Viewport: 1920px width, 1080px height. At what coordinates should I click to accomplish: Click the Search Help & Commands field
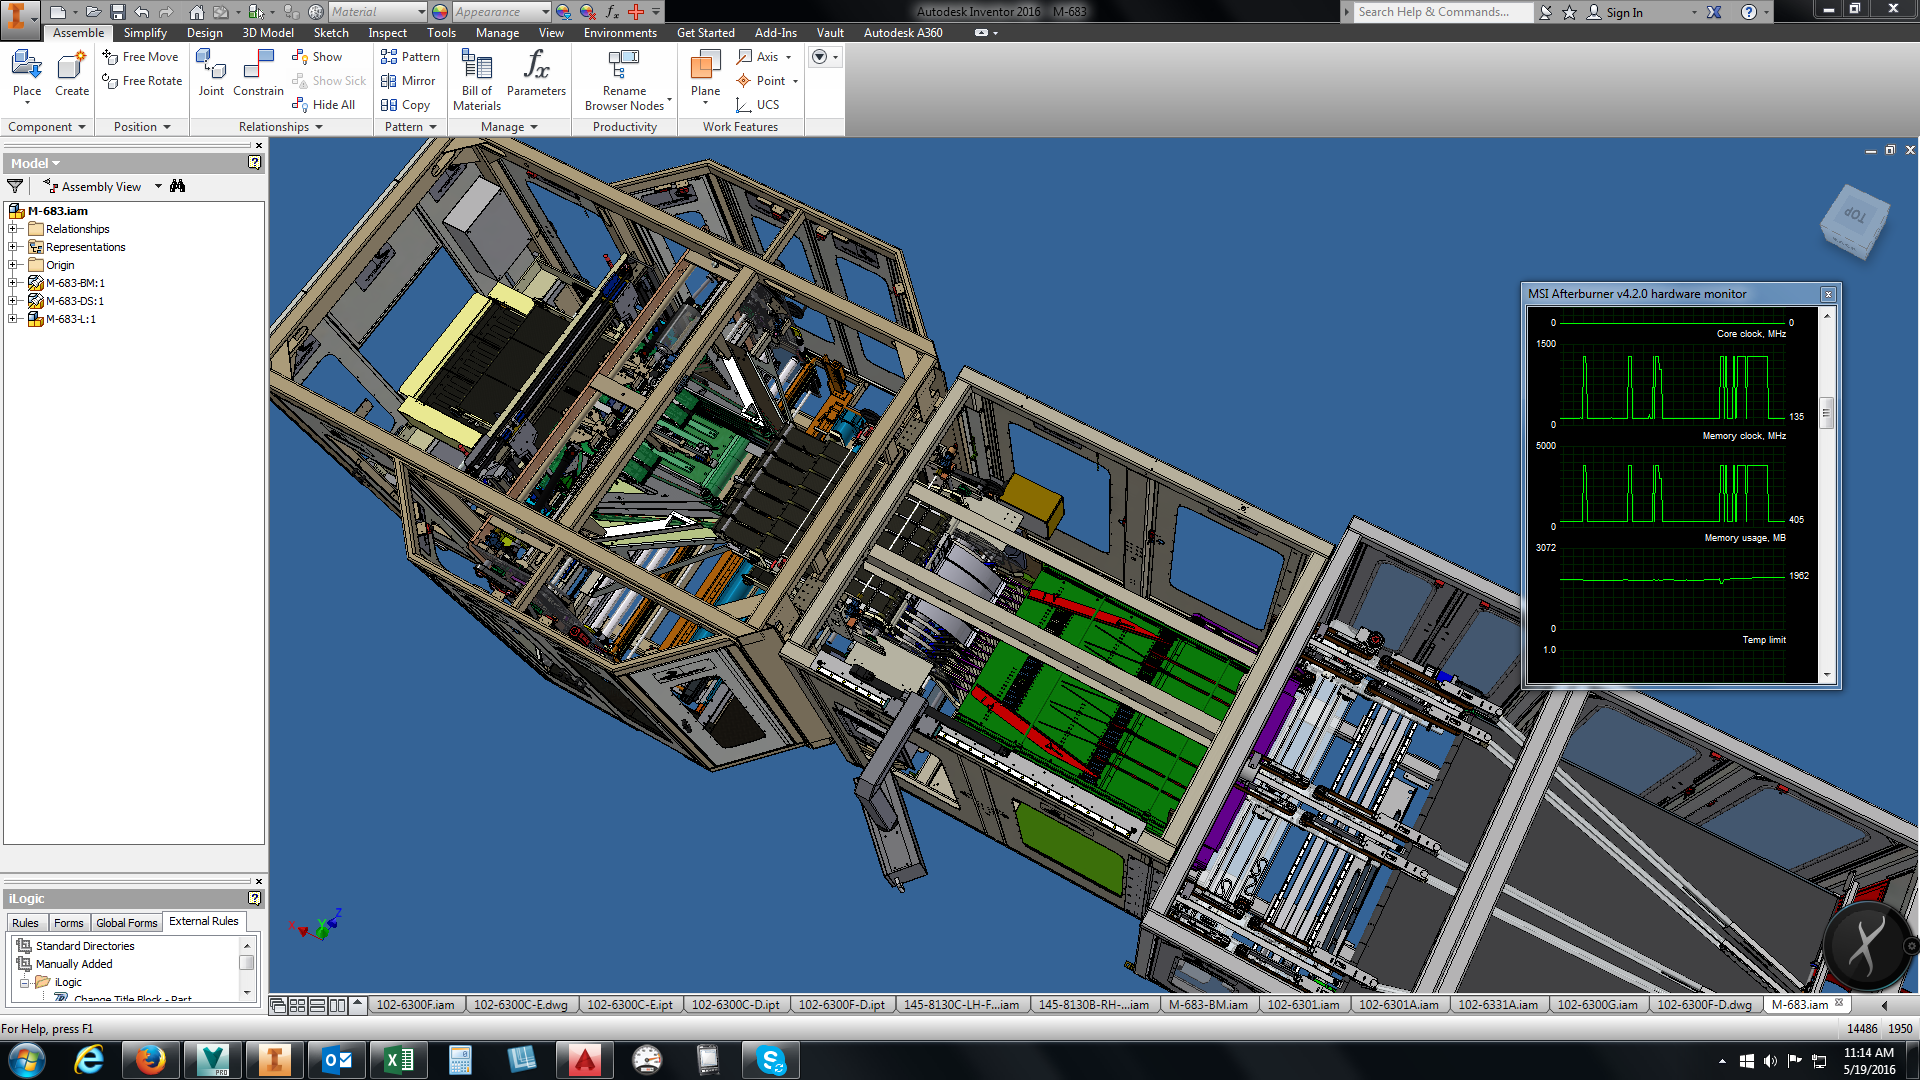1441,12
